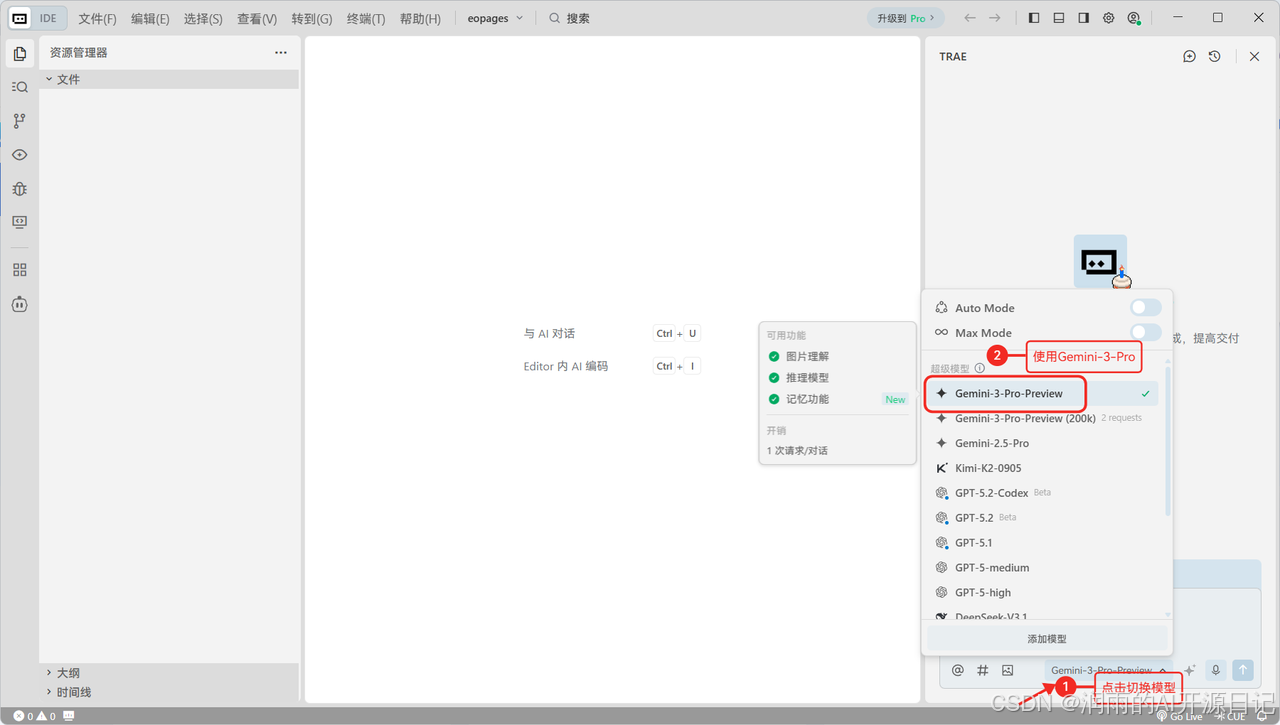Expand the 大纲 outline section
Screen dimensions: 1280x725
coord(169,673)
